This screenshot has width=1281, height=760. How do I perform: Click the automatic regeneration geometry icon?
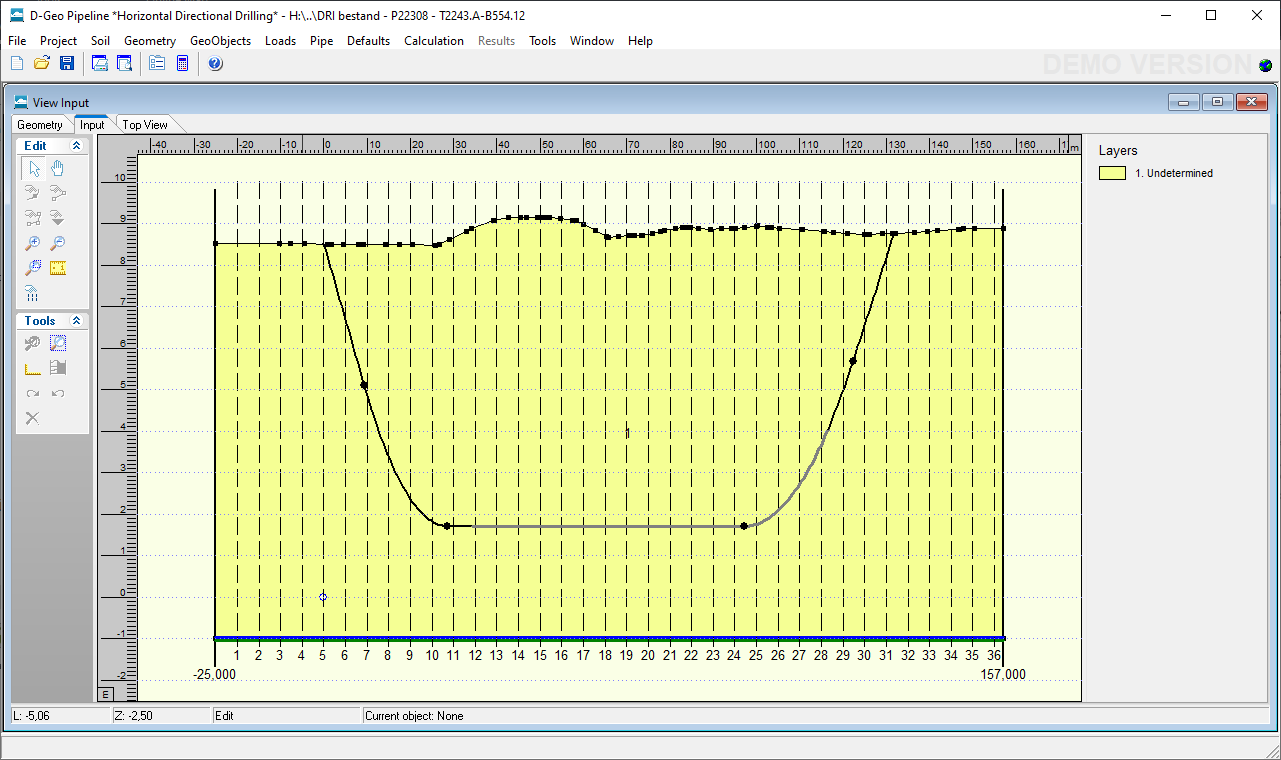click(58, 368)
